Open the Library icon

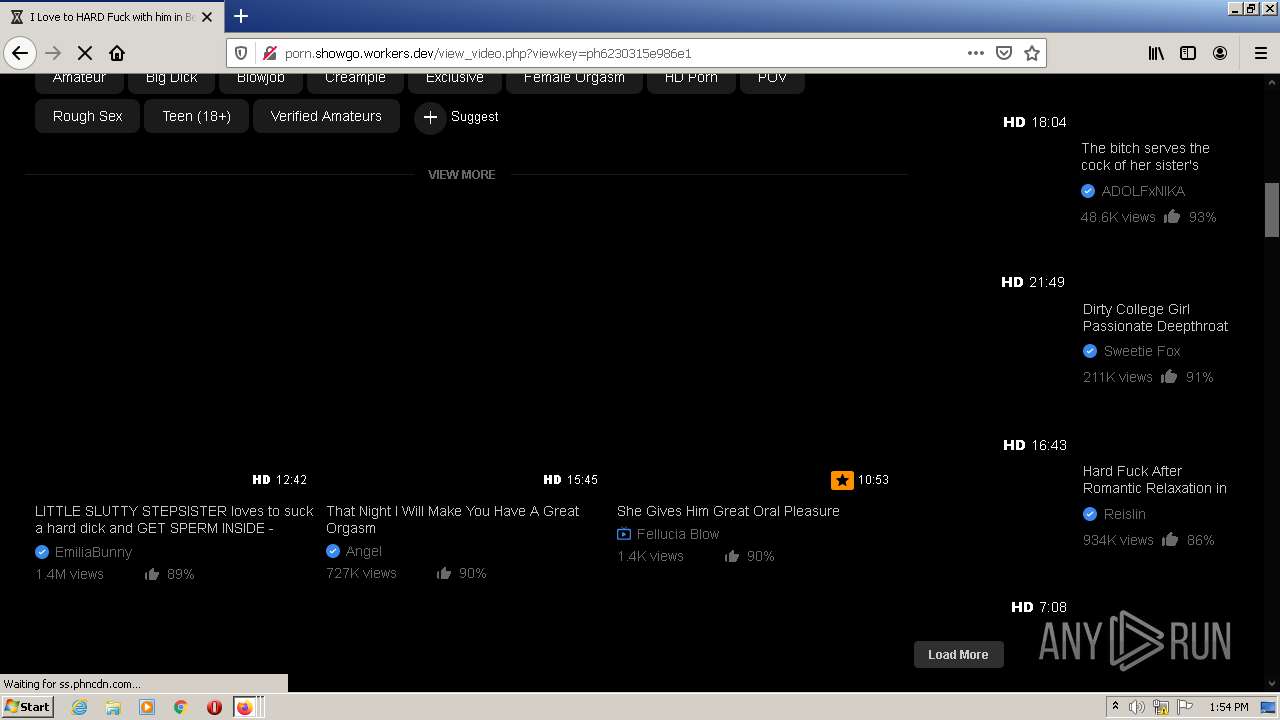pyautogui.click(x=1156, y=53)
